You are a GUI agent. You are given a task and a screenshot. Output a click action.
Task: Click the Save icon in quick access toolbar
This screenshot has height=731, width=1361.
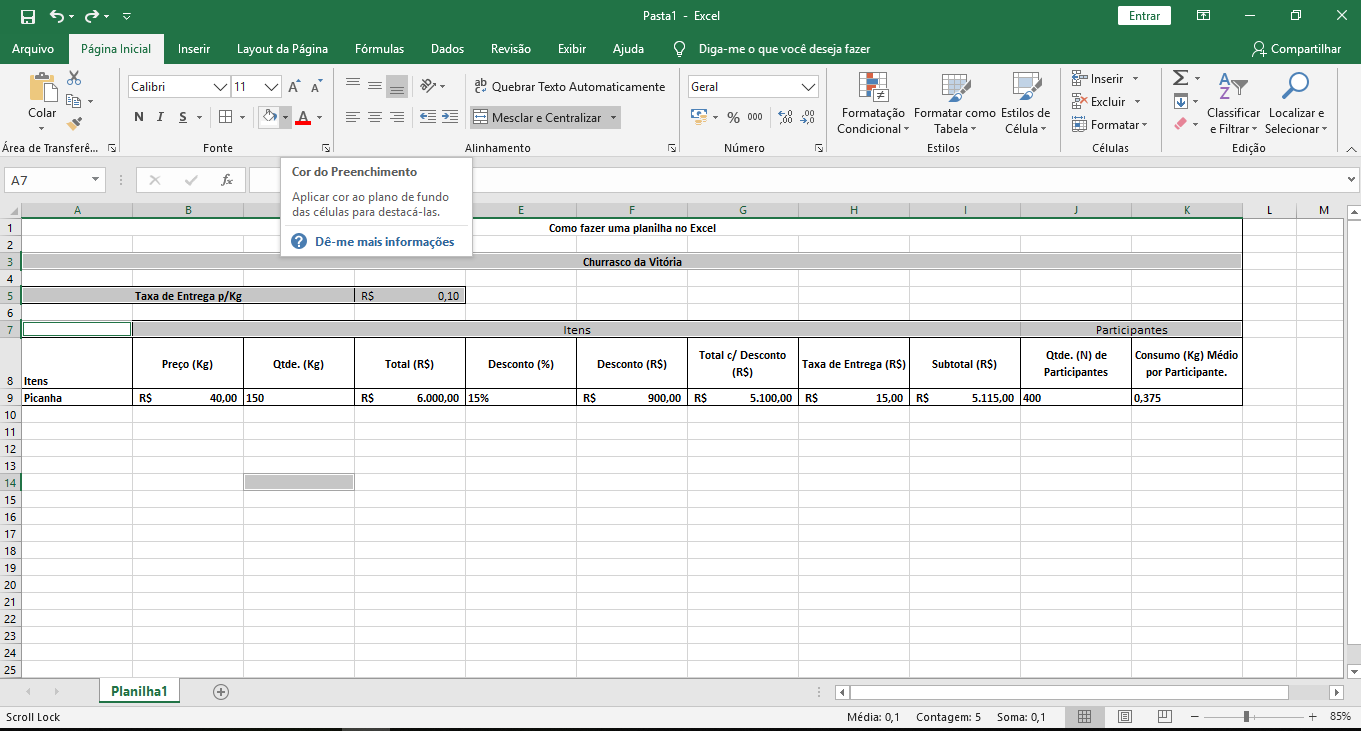pyautogui.click(x=28, y=16)
